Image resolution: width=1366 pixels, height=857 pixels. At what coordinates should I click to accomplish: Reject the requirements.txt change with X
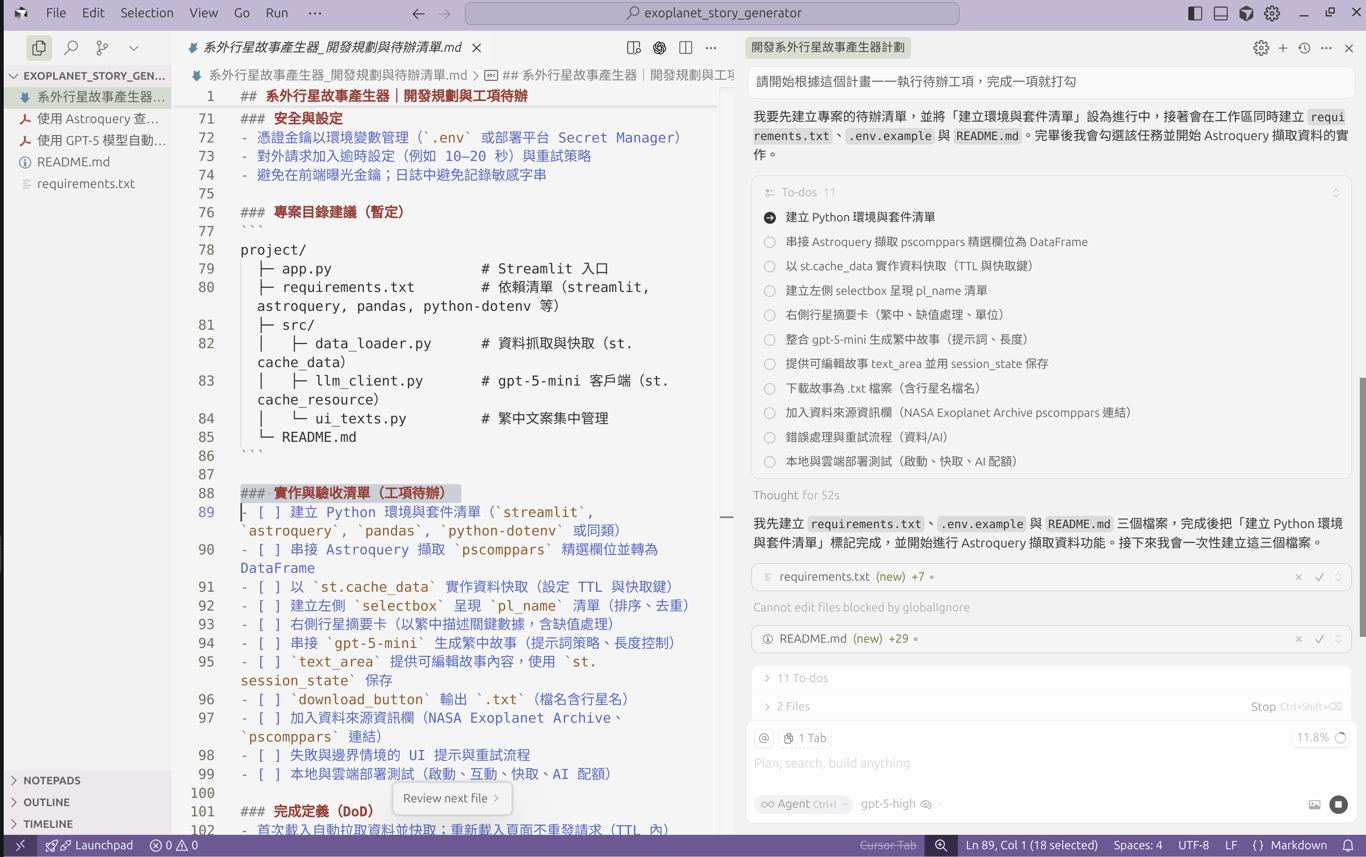tap(1299, 577)
